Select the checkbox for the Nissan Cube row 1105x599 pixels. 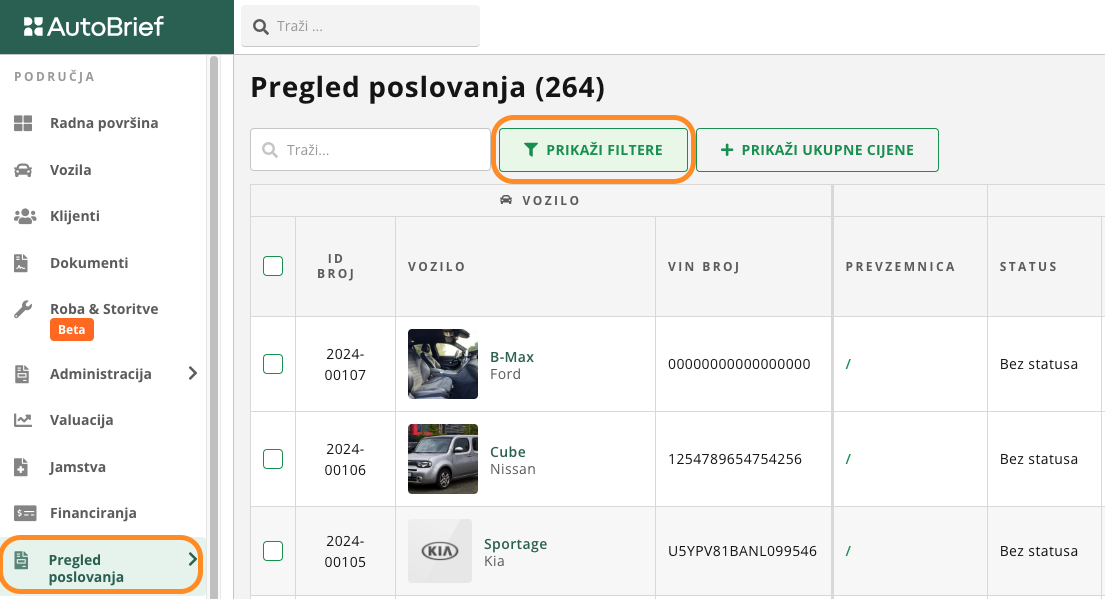tap(273, 459)
